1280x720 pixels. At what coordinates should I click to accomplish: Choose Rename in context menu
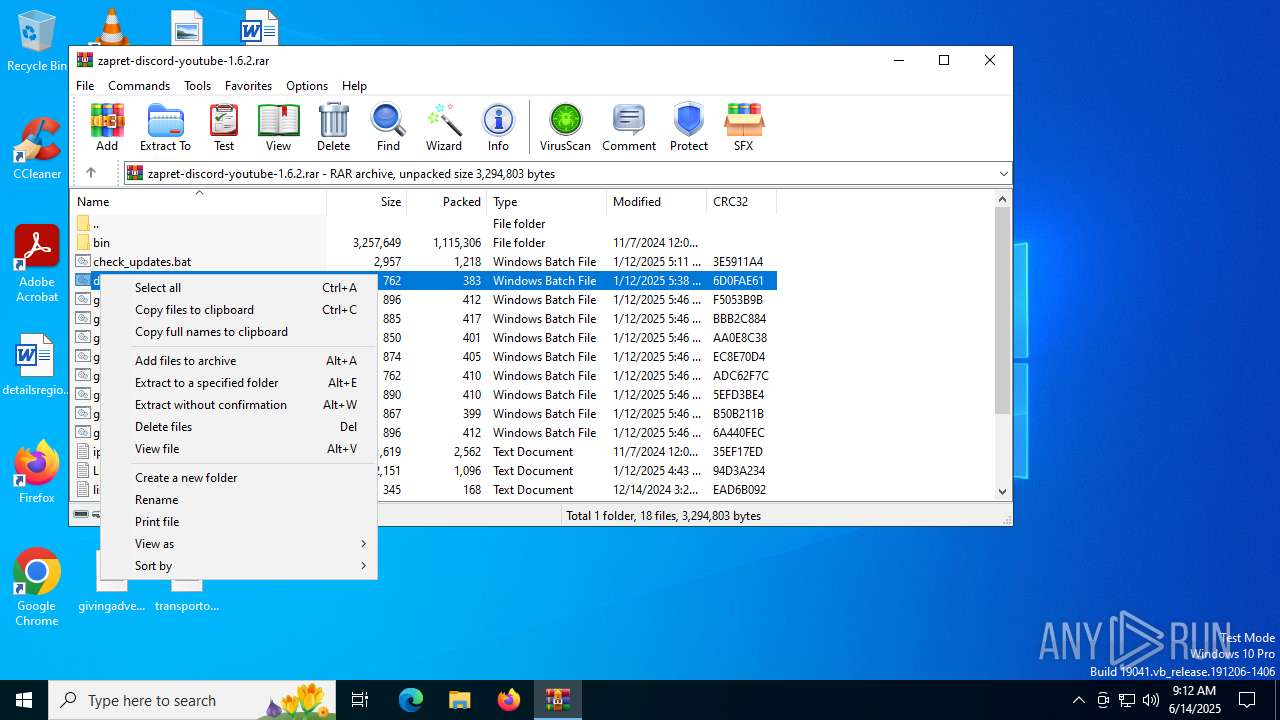tap(239, 500)
